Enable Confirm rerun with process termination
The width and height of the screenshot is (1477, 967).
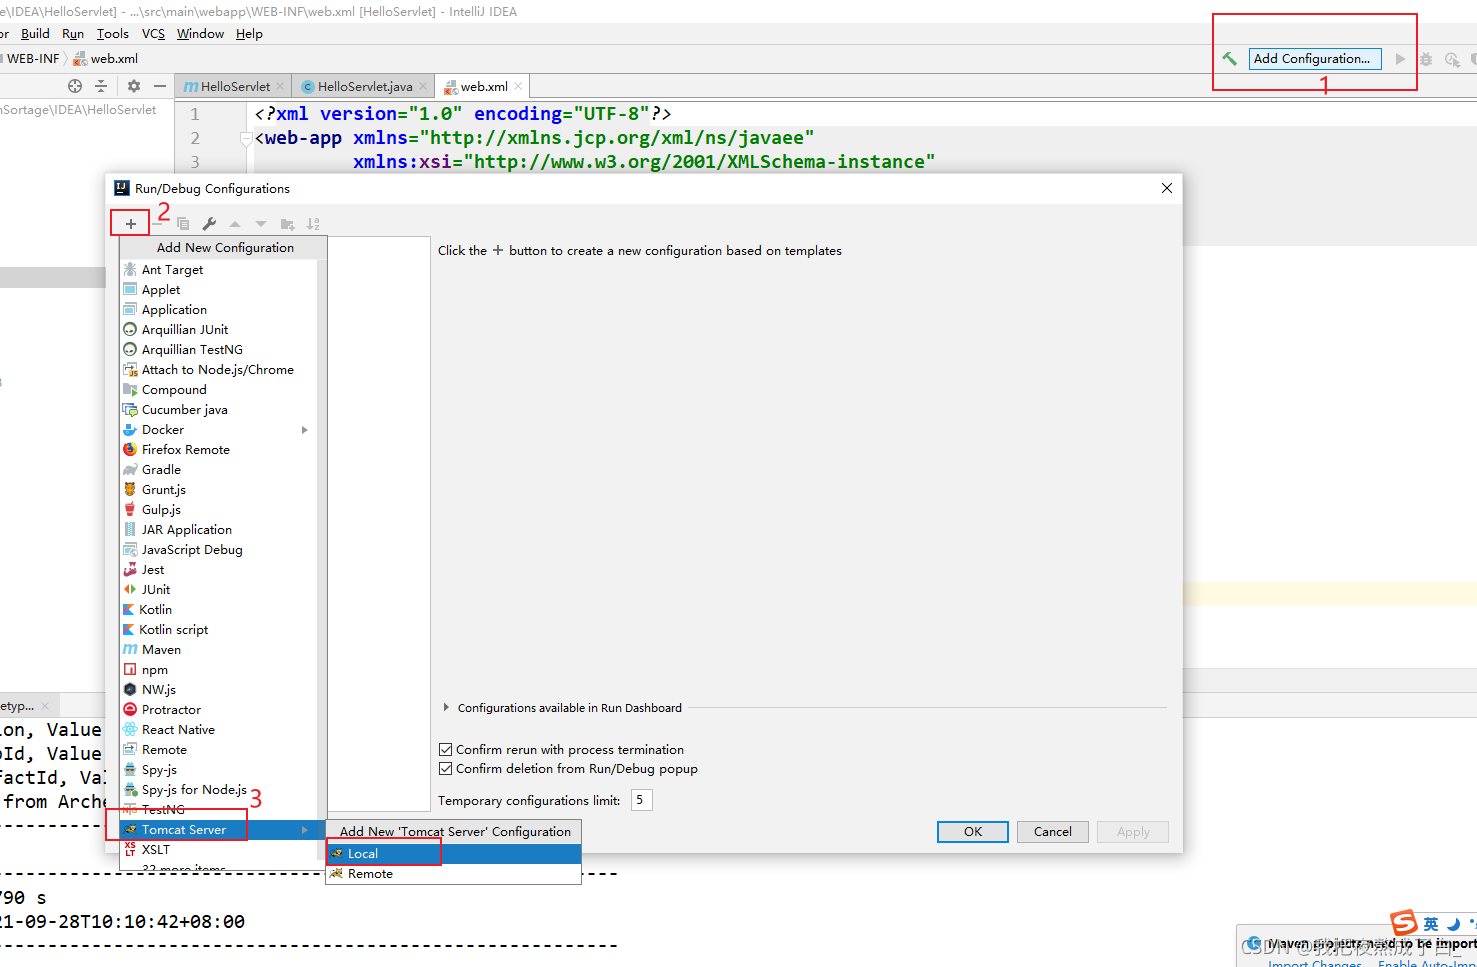(445, 749)
